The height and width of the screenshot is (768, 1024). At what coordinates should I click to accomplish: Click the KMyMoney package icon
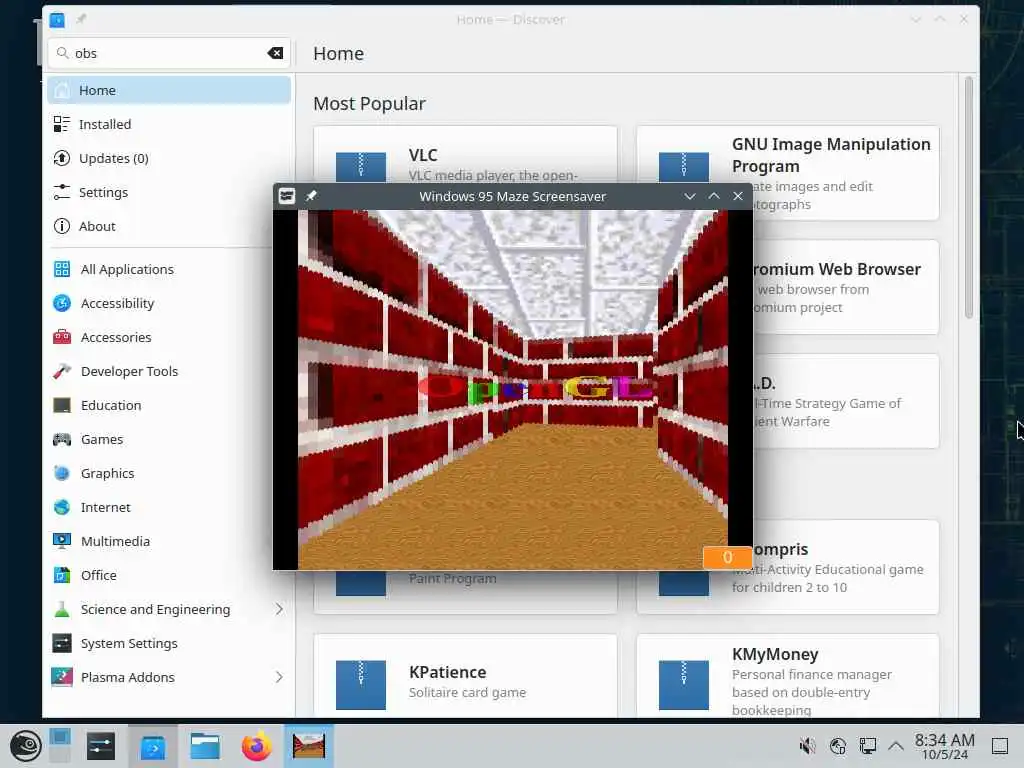pos(684,685)
